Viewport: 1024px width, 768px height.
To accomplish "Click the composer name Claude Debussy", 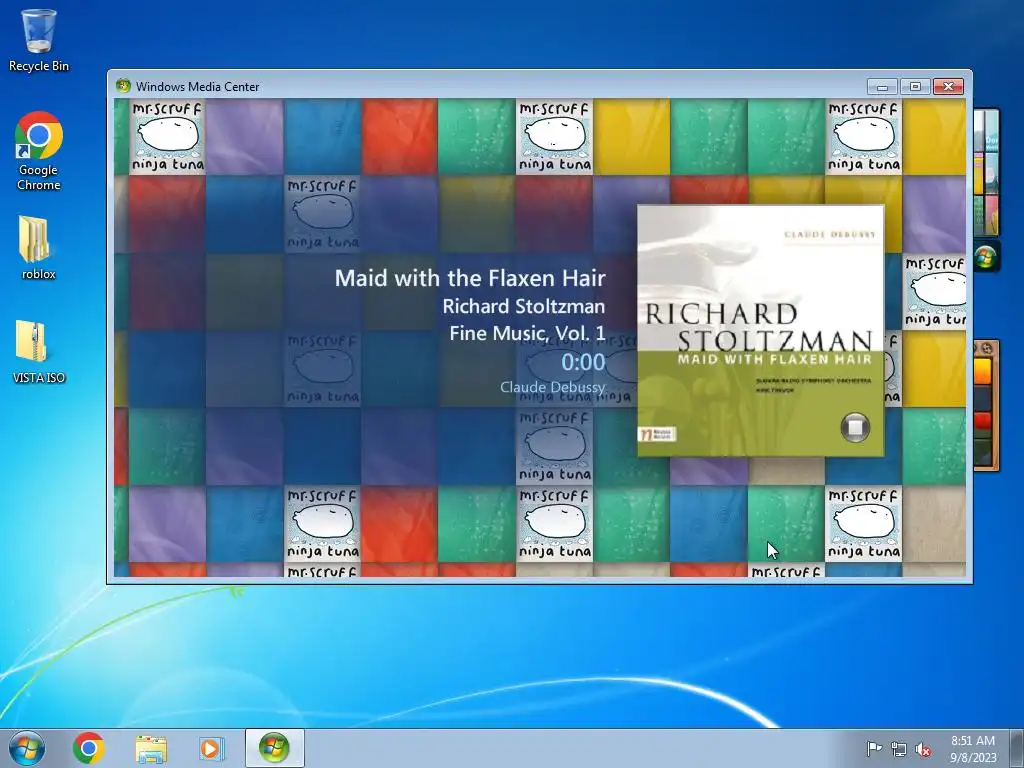I will [552, 387].
